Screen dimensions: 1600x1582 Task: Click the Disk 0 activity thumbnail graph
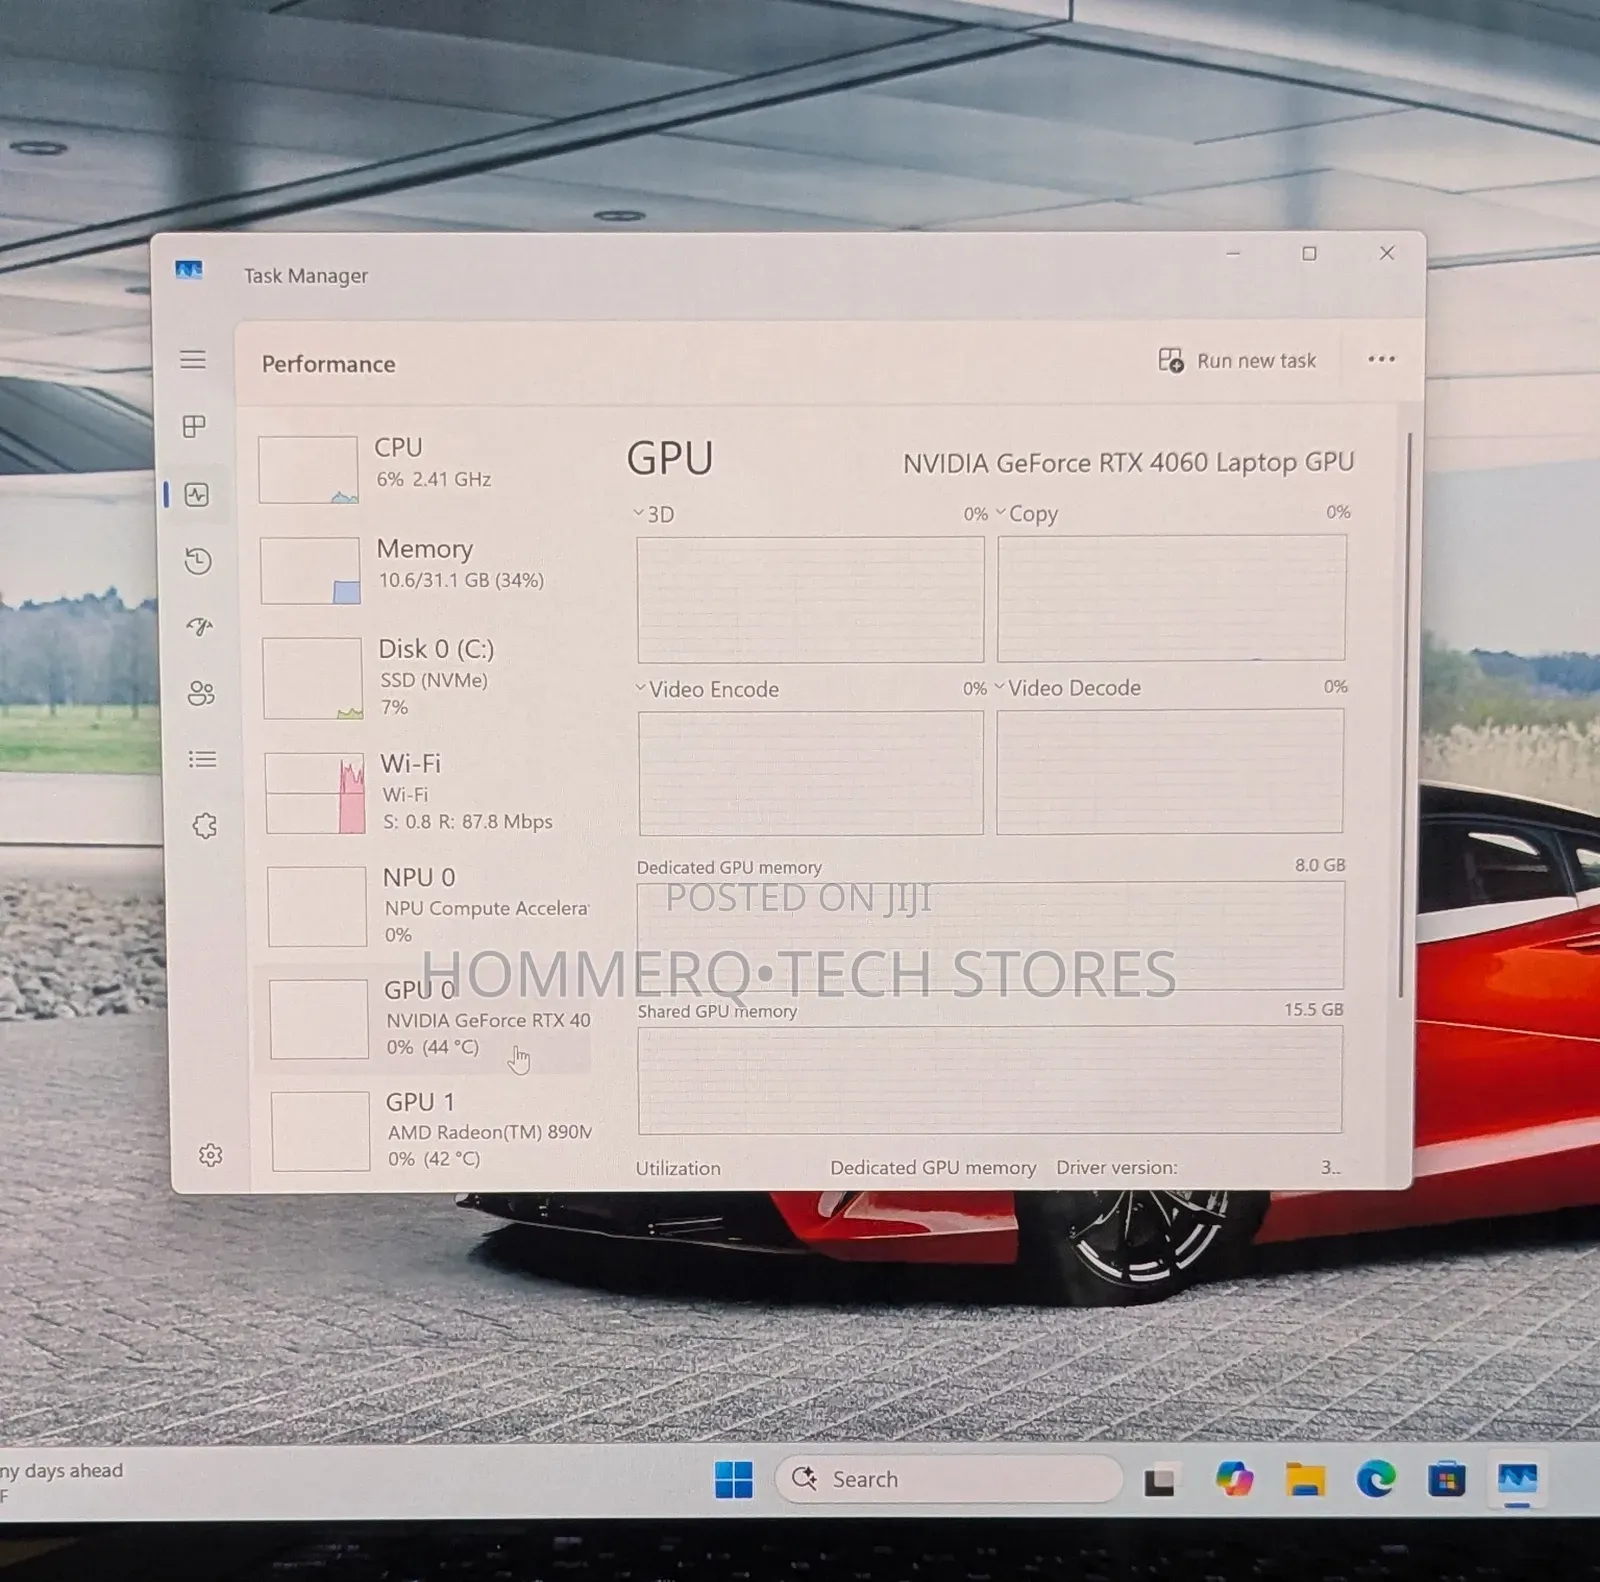[x=313, y=679]
